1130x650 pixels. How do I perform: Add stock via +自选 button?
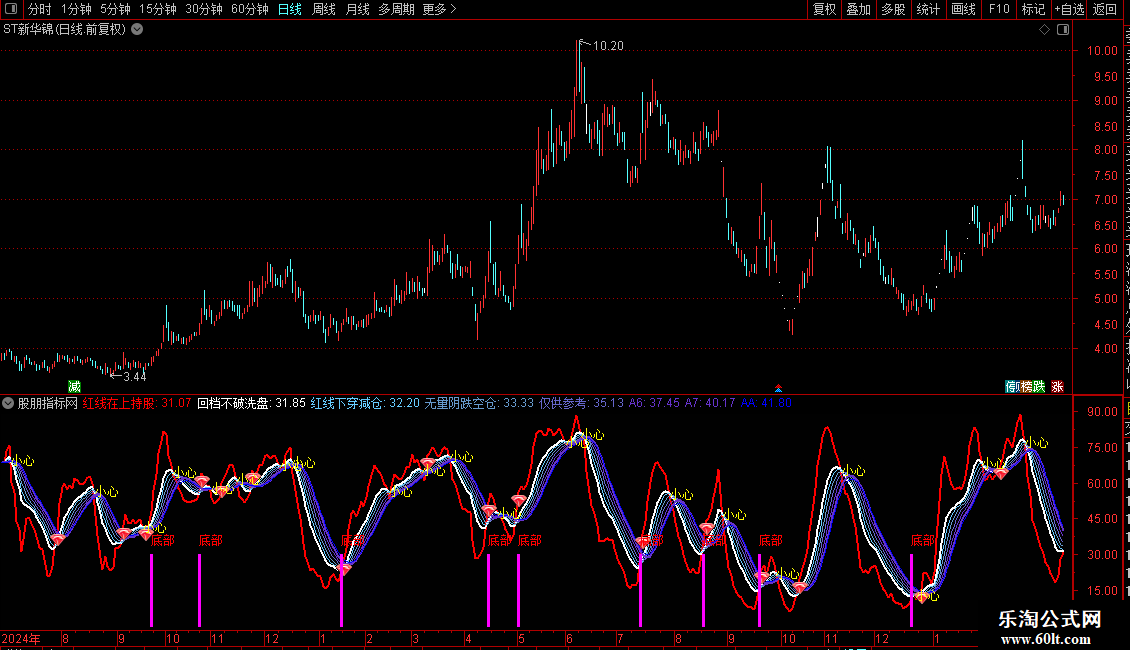point(1069,9)
